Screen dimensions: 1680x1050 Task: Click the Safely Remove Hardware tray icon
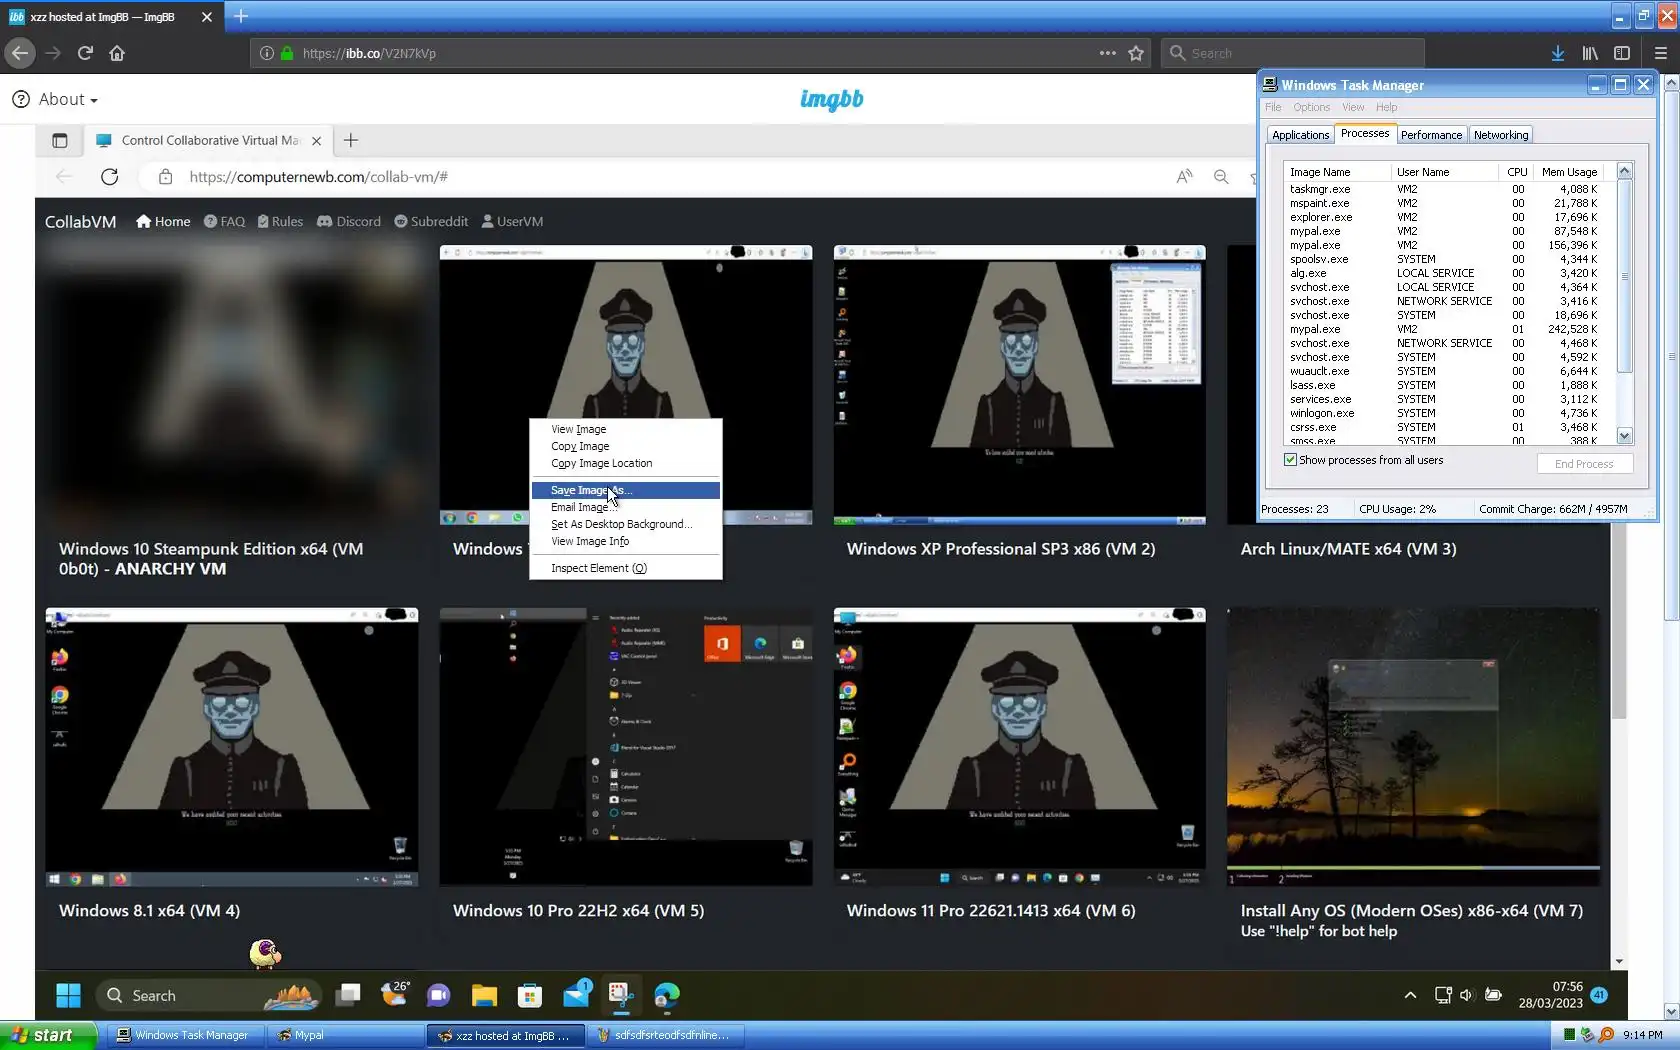pyautogui.click(x=1587, y=1035)
